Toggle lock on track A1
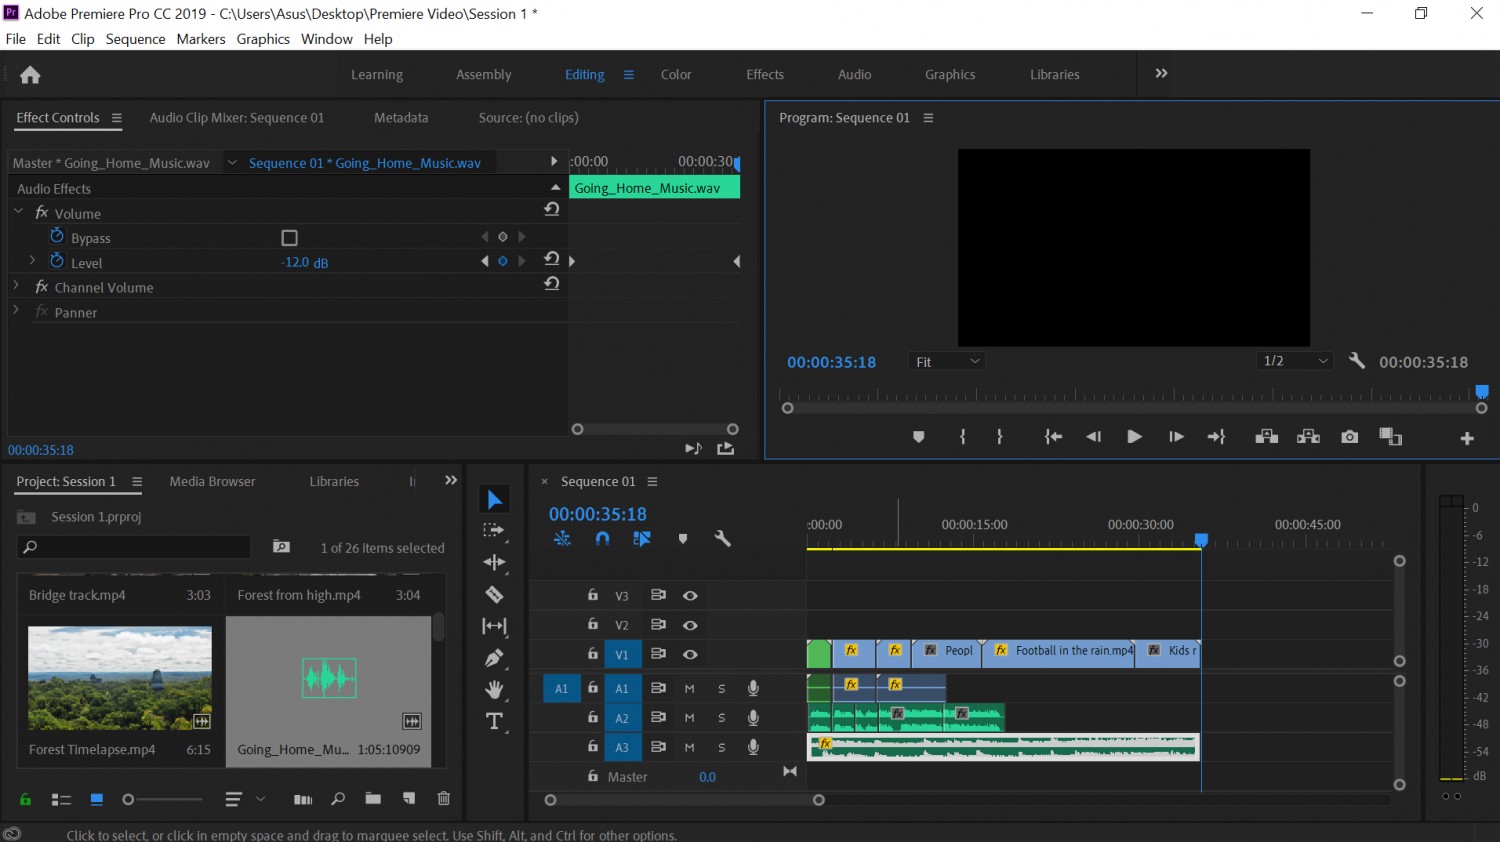 [x=593, y=688]
